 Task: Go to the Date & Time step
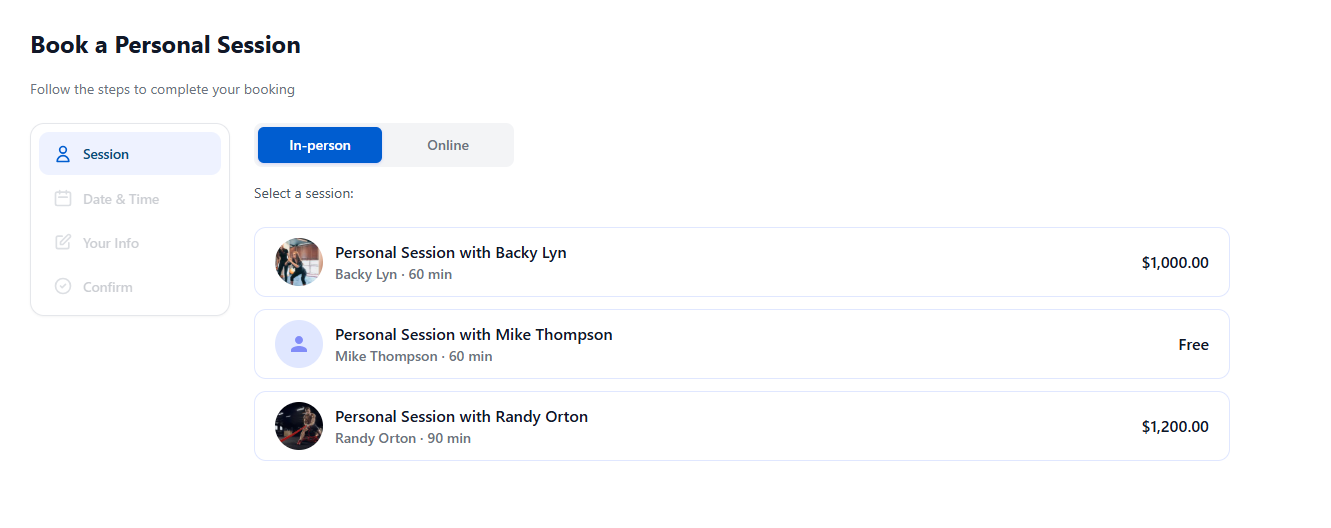(x=121, y=199)
